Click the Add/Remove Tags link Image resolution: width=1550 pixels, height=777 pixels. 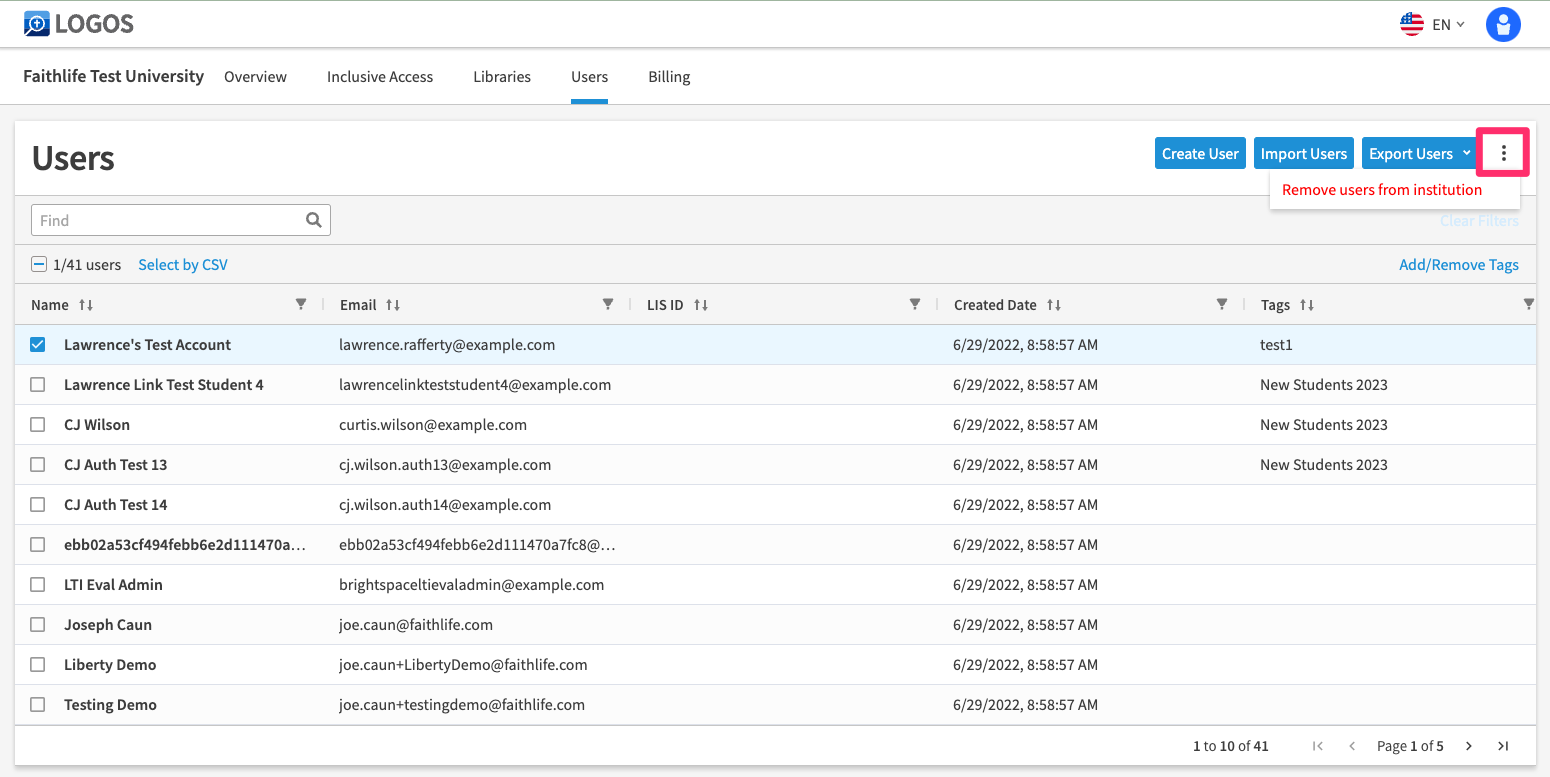(1459, 265)
